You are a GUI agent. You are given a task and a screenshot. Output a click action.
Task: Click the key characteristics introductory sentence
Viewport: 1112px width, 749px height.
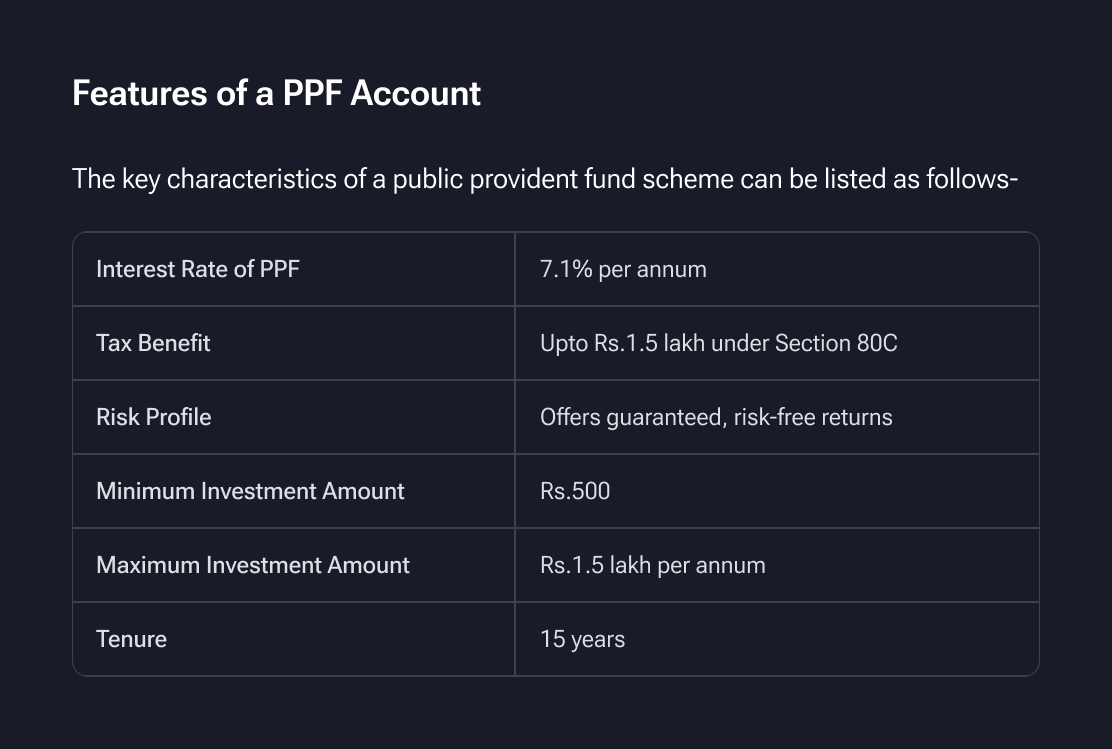[545, 180]
